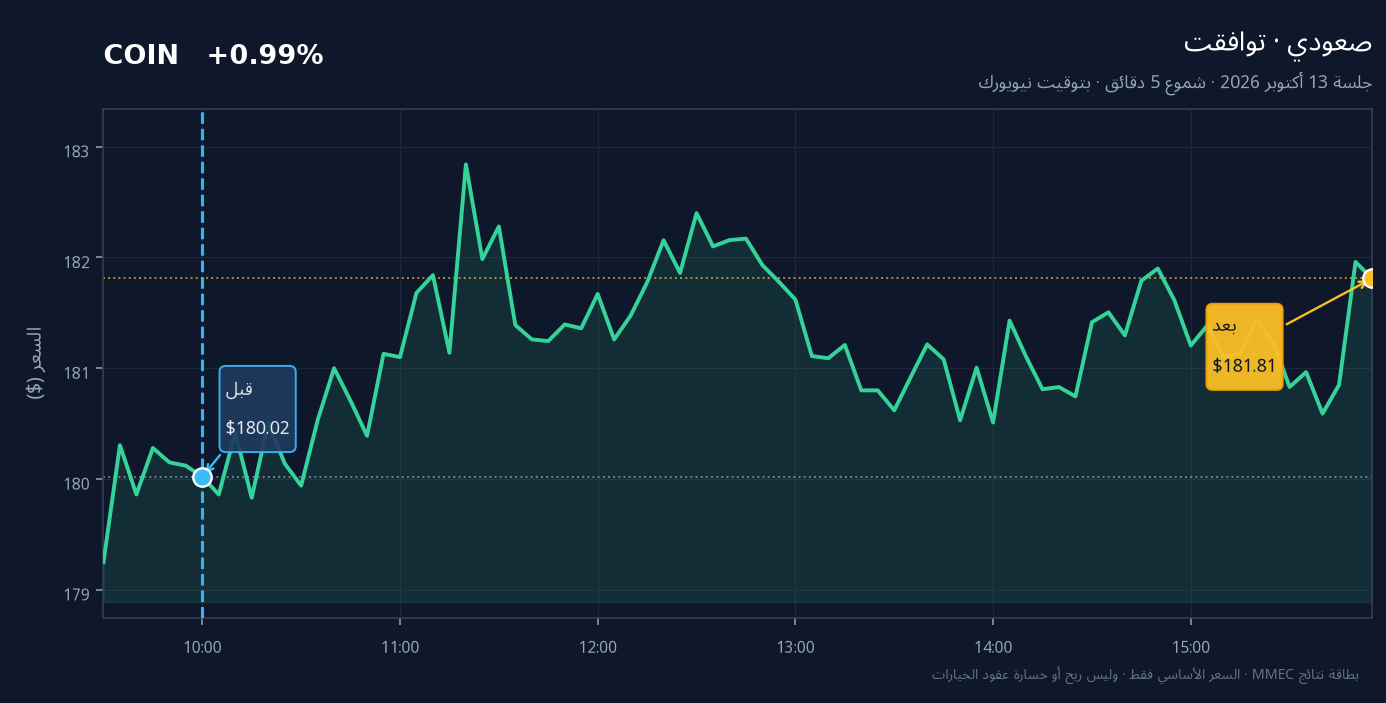Select the yellow $181.81 annotation box
This screenshot has height=703, width=1386.
[x=1244, y=346]
